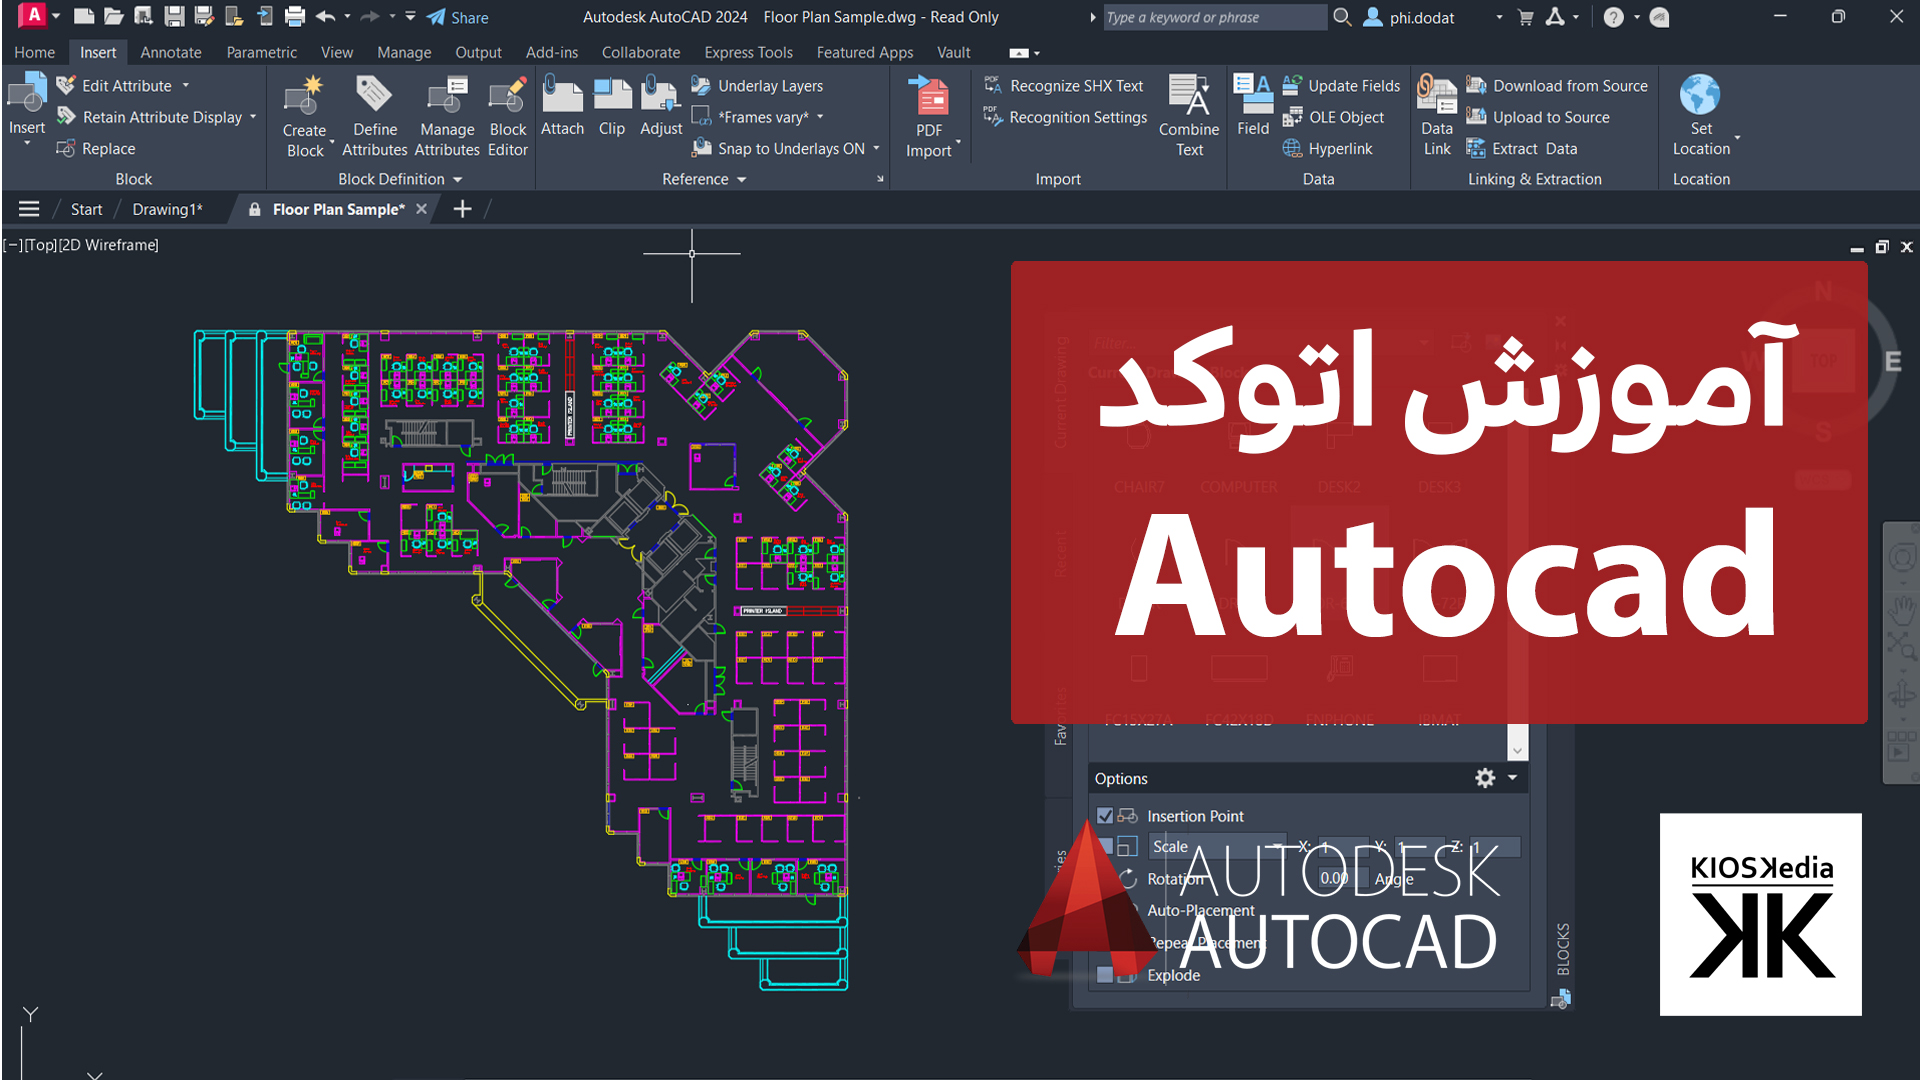
Task: Toggle the Insertion Point checkbox
Action: click(x=1105, y=816)
